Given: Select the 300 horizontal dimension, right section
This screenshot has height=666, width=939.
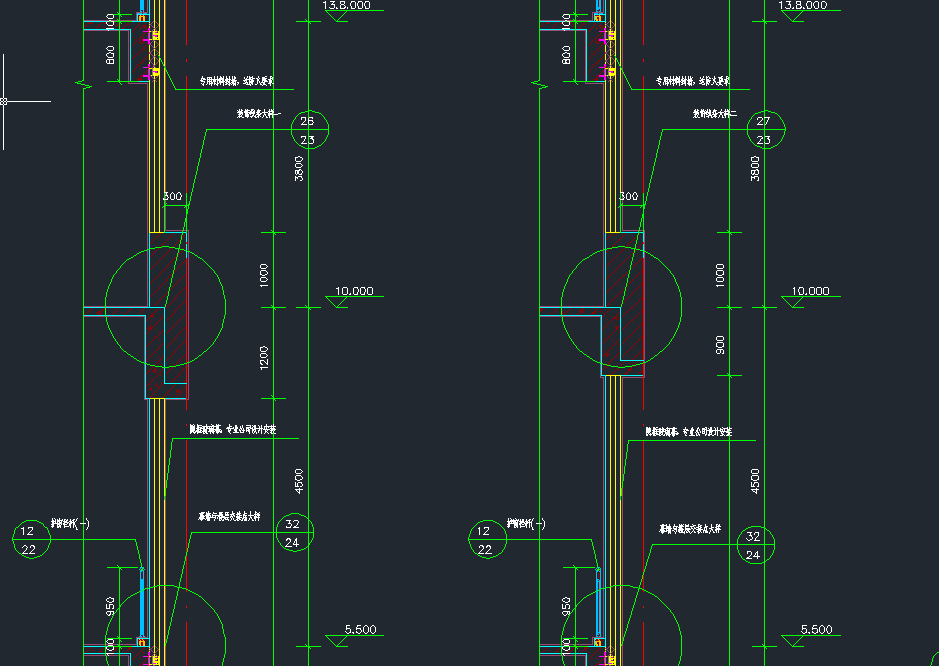Looking at the screenshot, I should (x=629, y=196).
